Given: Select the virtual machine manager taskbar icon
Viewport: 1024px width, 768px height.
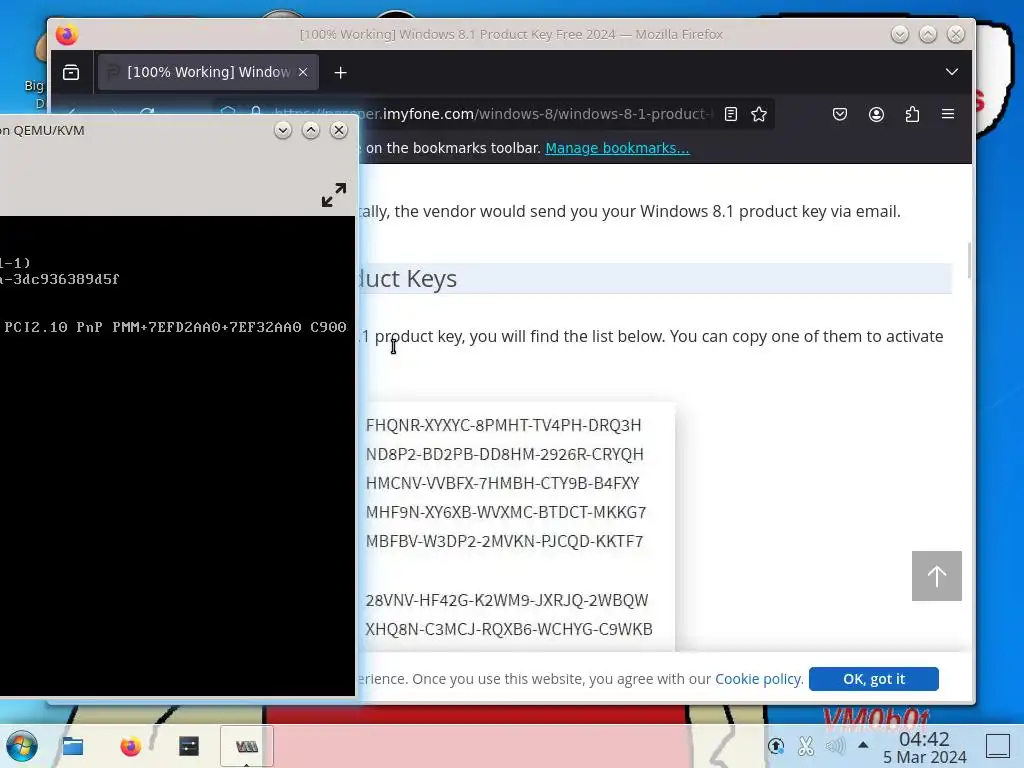Looking at the screenshot, I should tap(246, 746).
